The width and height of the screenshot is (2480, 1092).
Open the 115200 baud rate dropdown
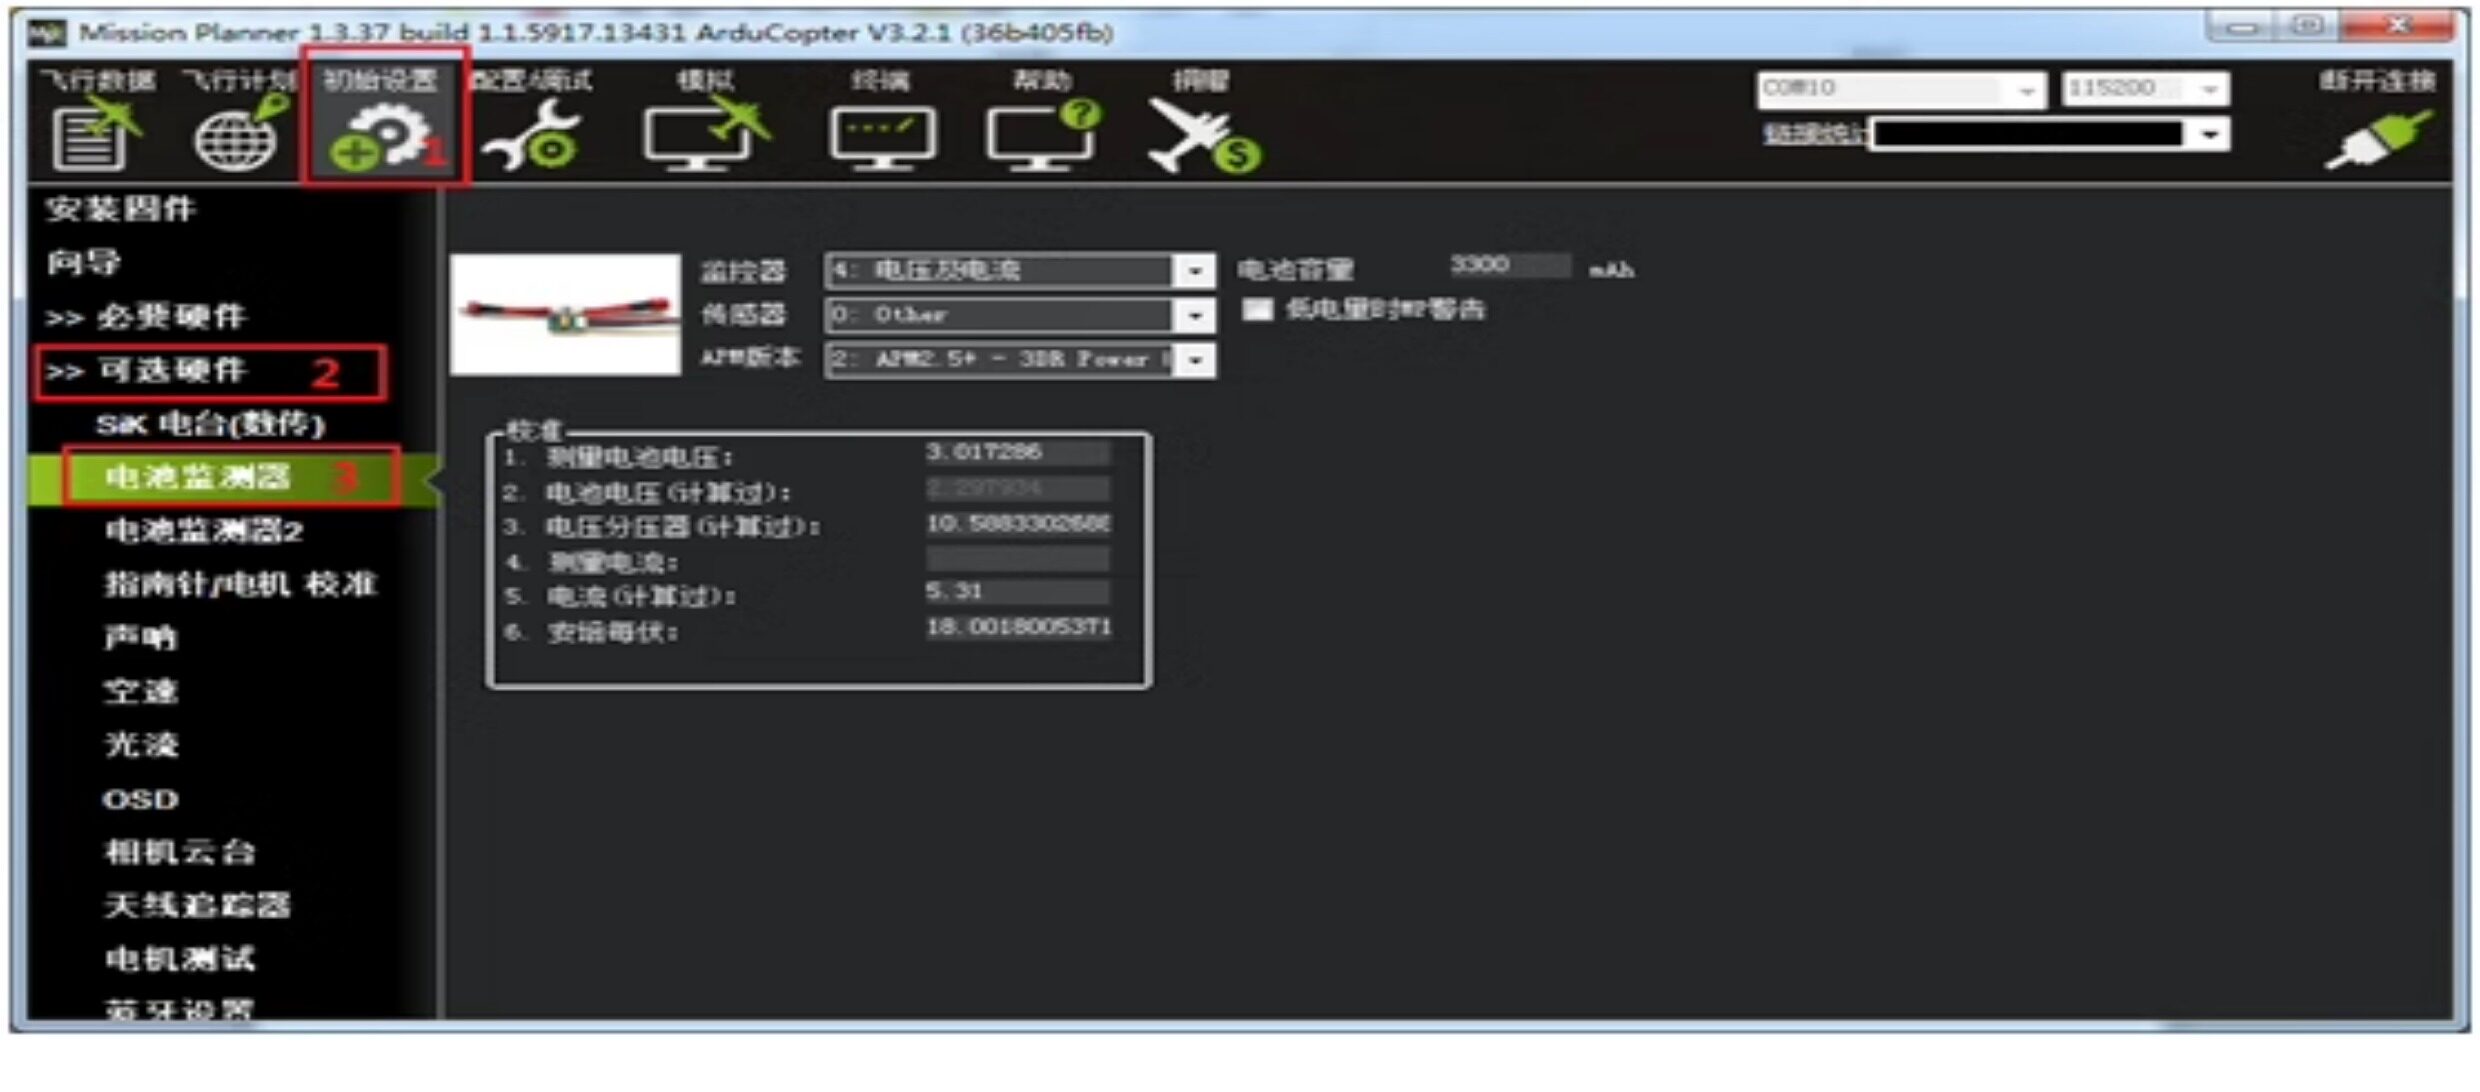tap(2210, 90)
